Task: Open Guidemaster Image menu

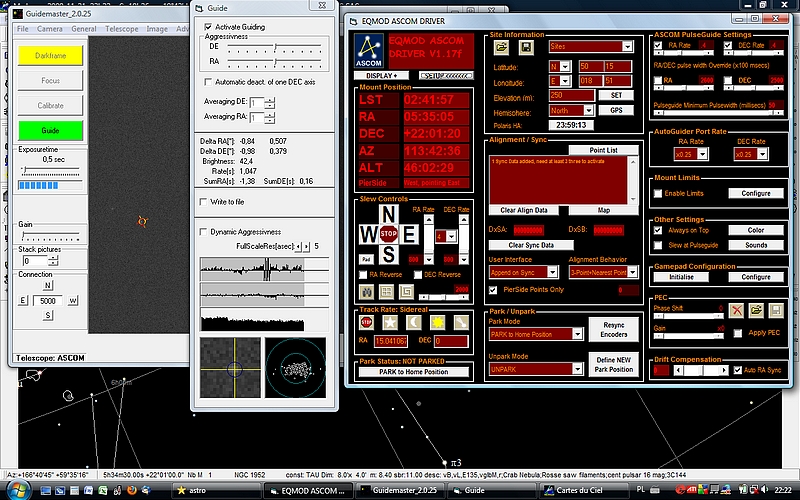Action: 157,29
